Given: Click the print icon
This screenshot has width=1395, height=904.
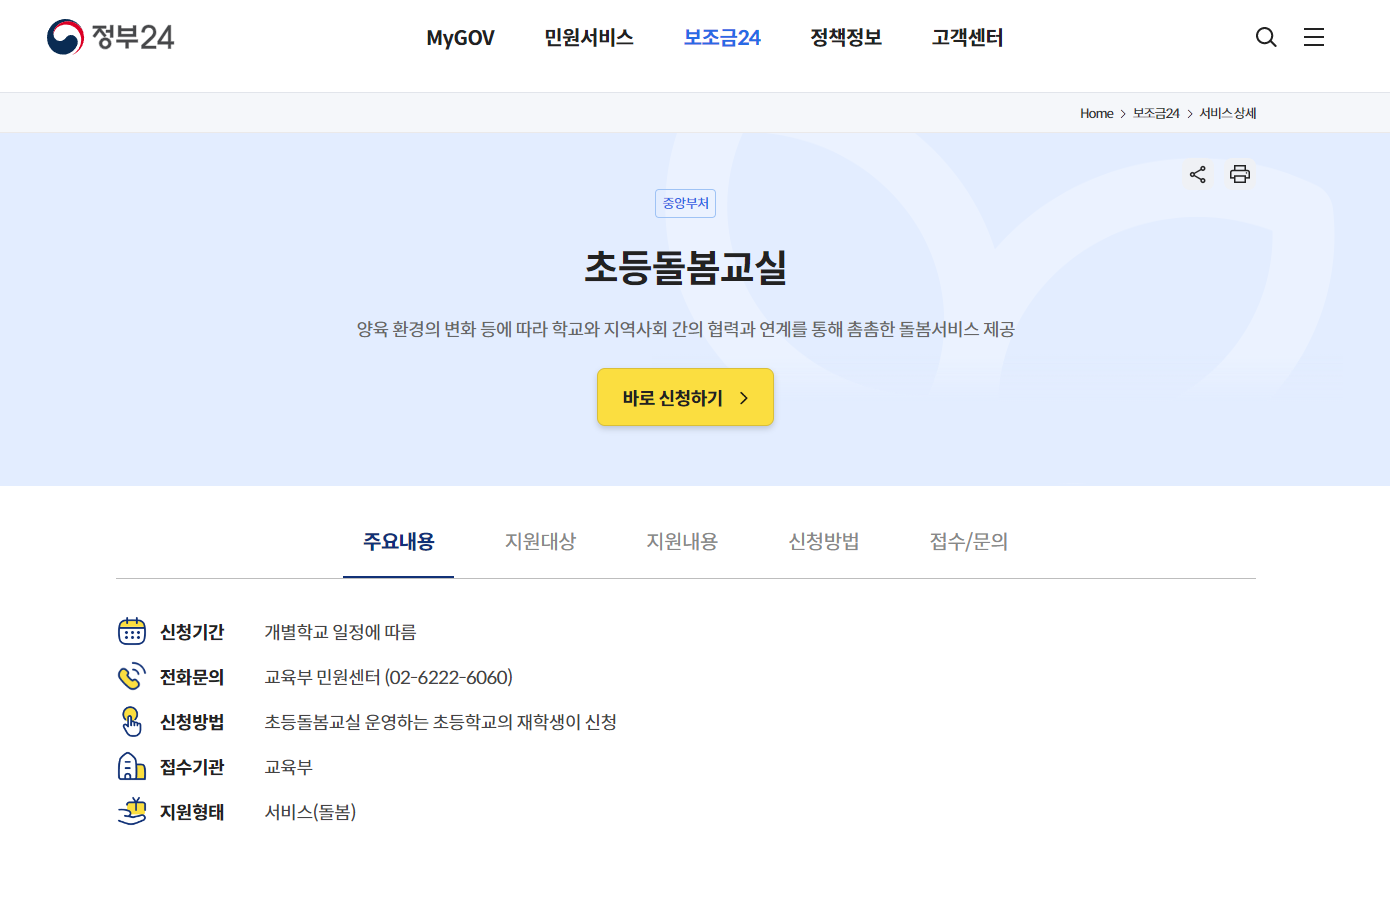Looking at the screenshot, I should click(1240, 174).
